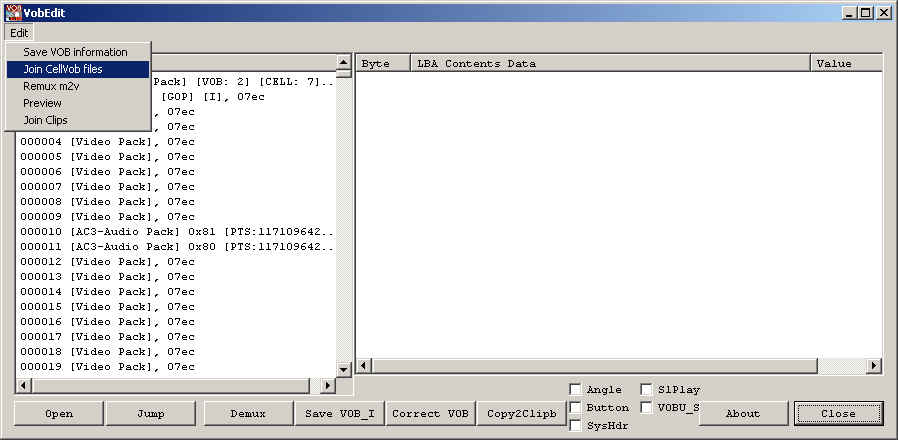The height and width of the screenshot is (440, 898).
Task: Click the Value column header
Action: tap(846, 64)
